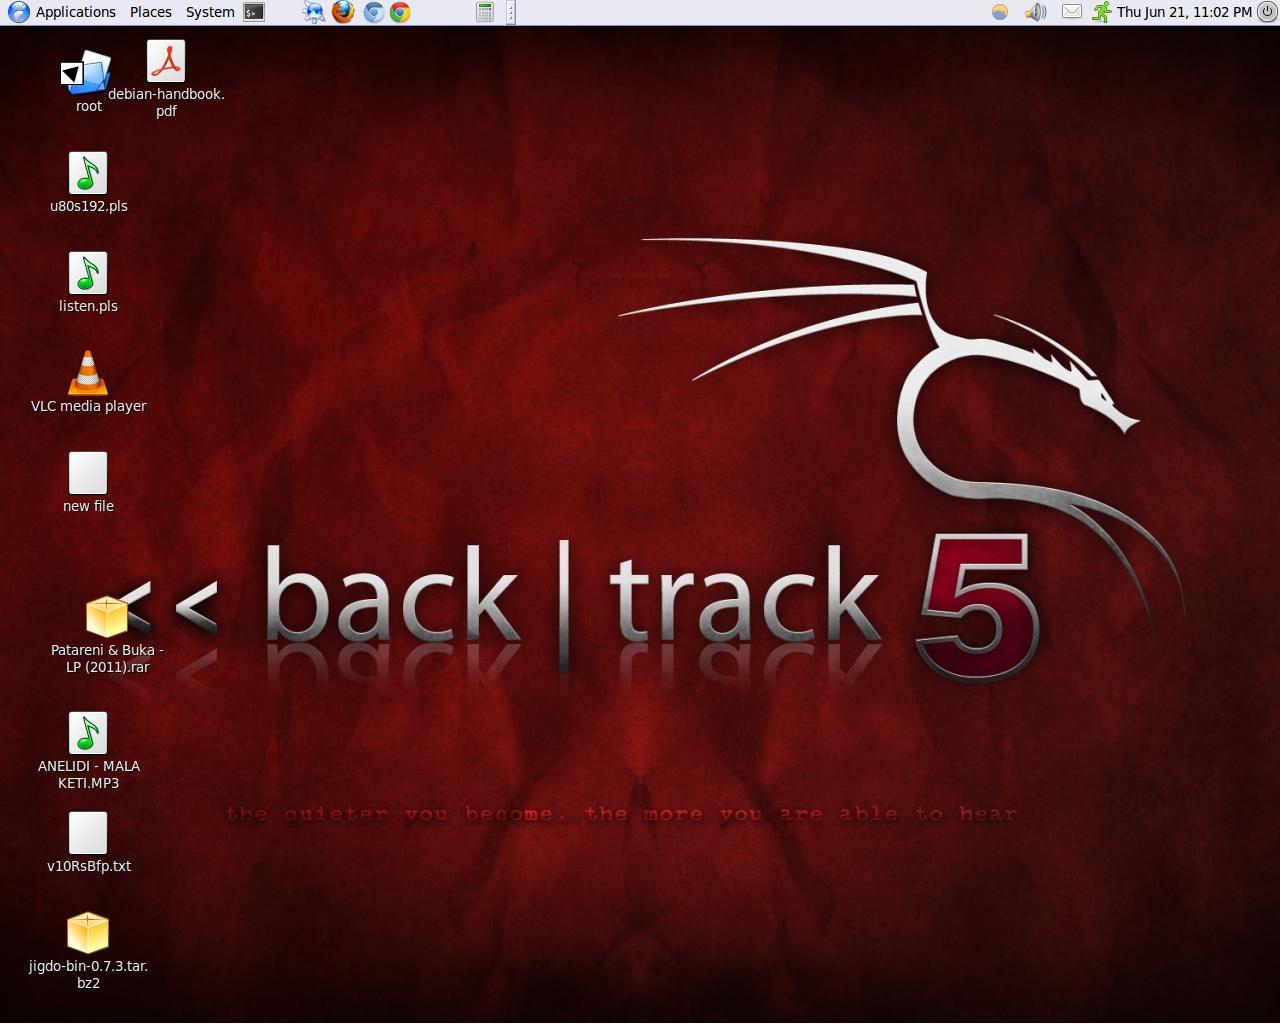This screenshot has width=1280, height=1024.
Task: Click the blue splat launcher icon in panel
Action: pyautogui.click(x=314, y=12)
